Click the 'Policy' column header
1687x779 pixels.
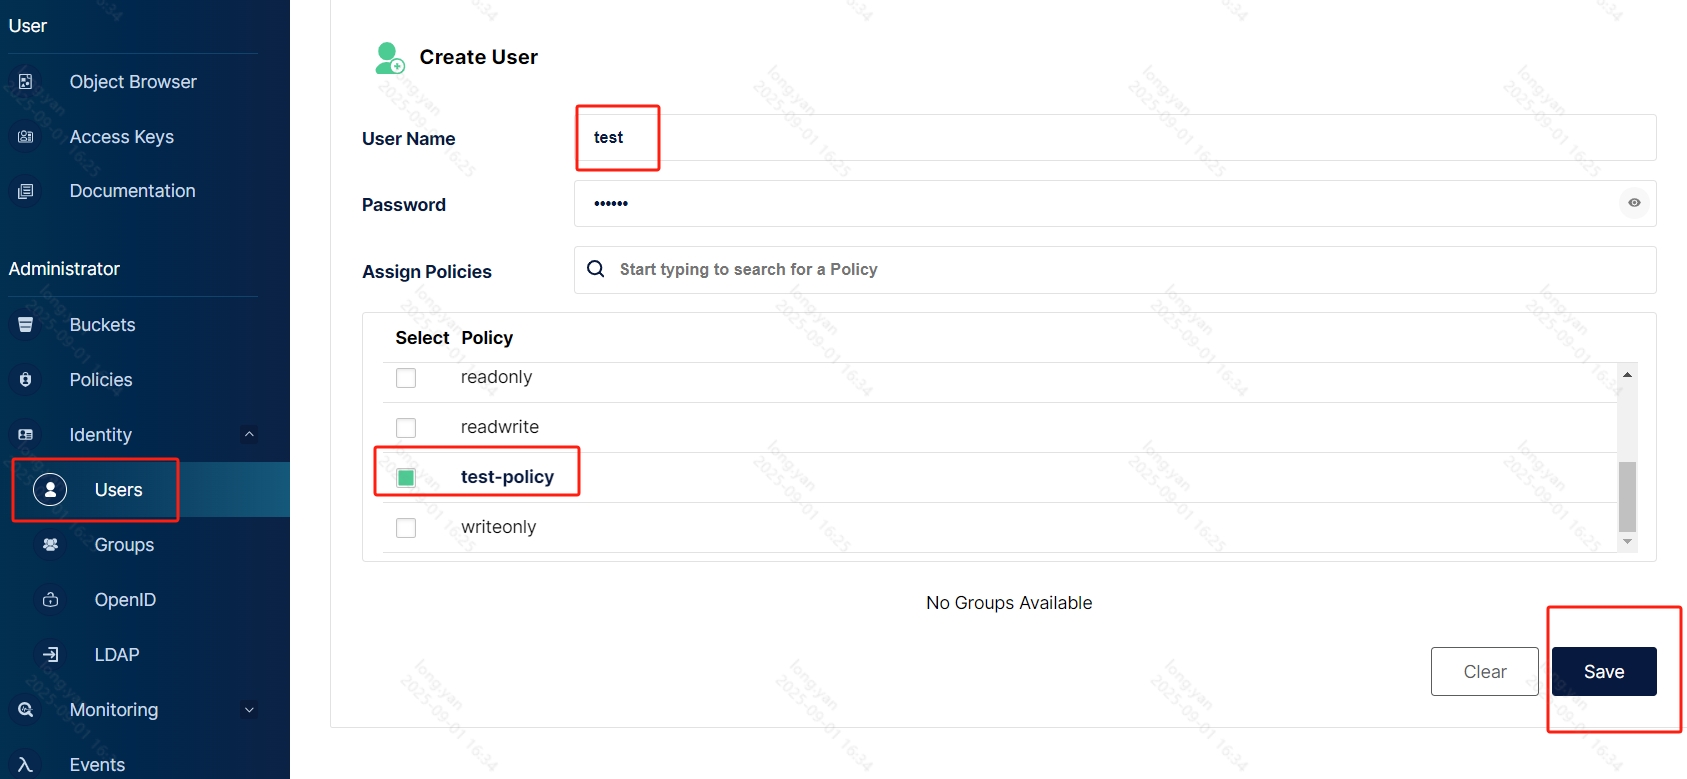(487, 338)
